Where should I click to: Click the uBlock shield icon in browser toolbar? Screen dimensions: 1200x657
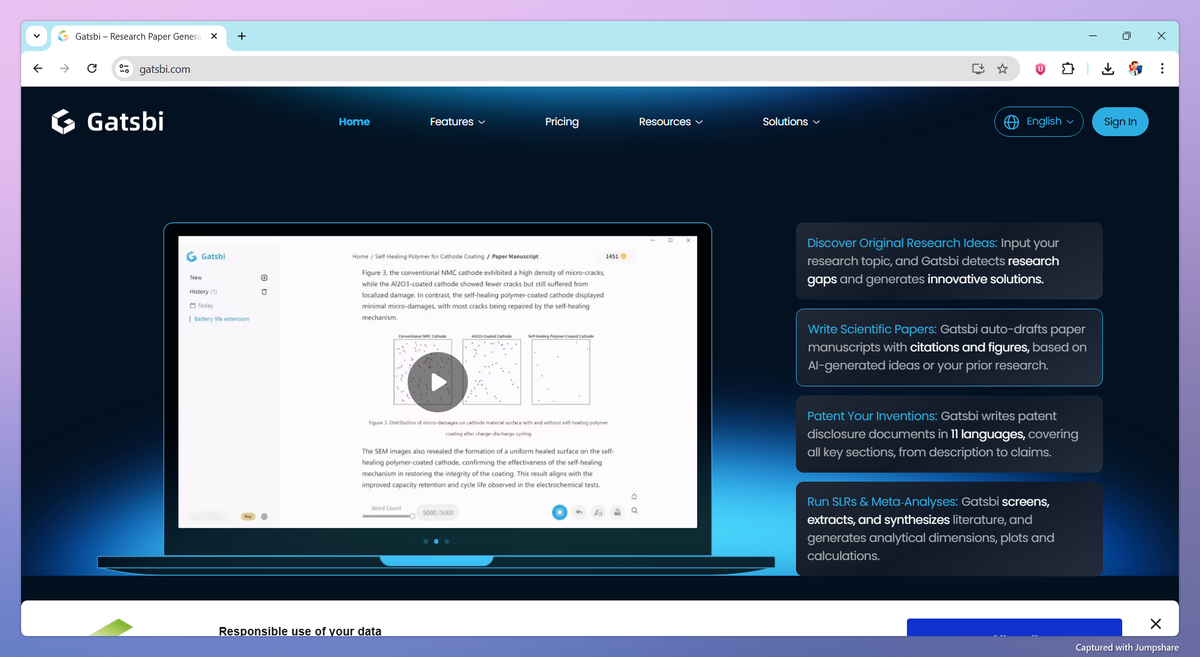(x=1039, y=69)
